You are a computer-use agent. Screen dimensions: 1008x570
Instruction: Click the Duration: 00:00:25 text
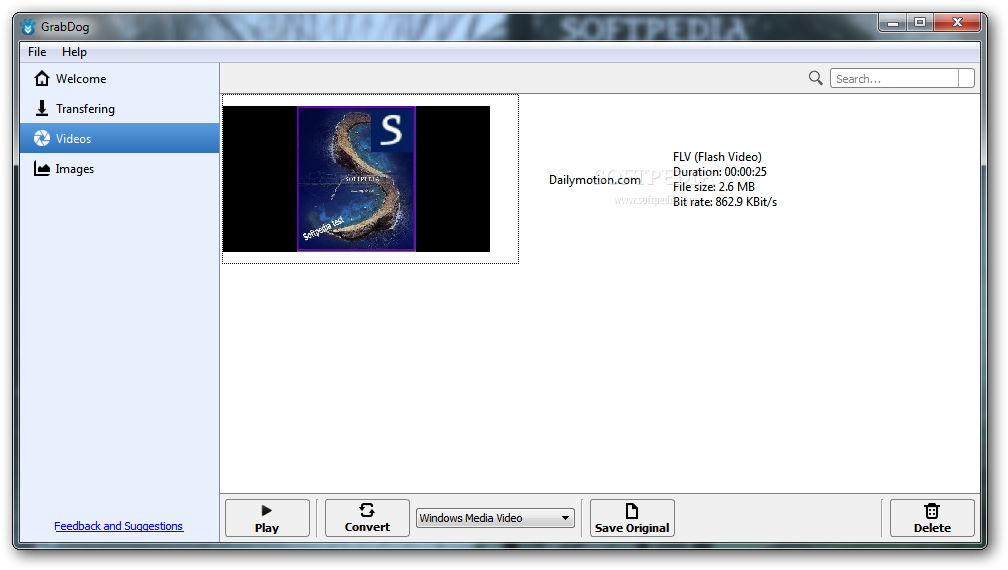tap(719, 172)
